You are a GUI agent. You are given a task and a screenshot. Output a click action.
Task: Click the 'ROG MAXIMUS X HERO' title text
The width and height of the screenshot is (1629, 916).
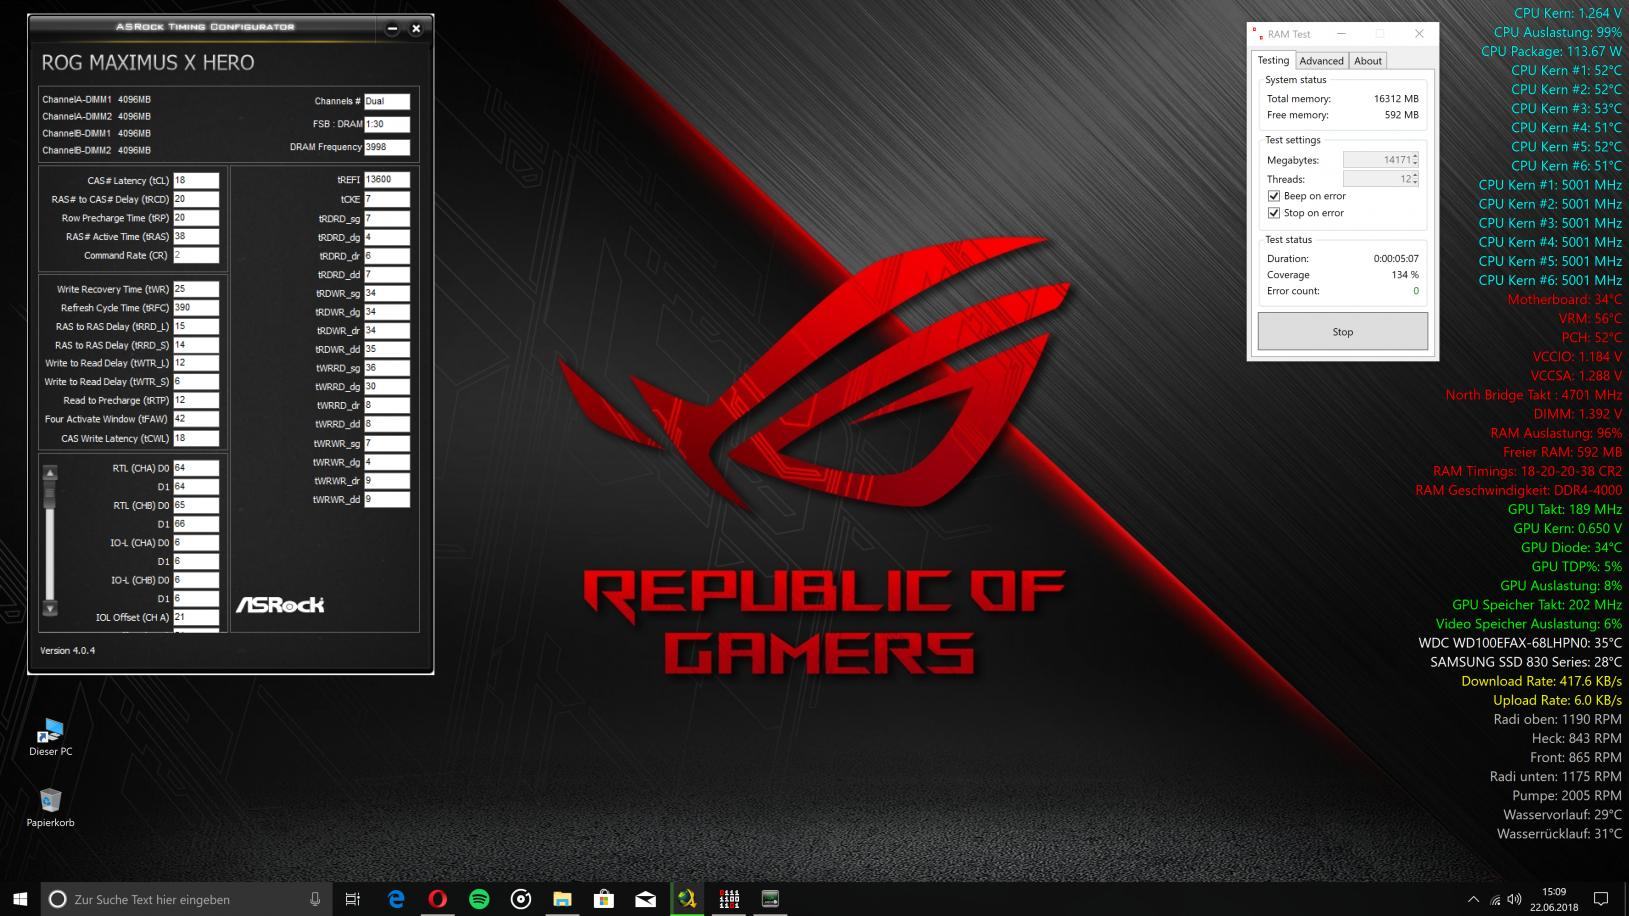[x=148, y=62]
